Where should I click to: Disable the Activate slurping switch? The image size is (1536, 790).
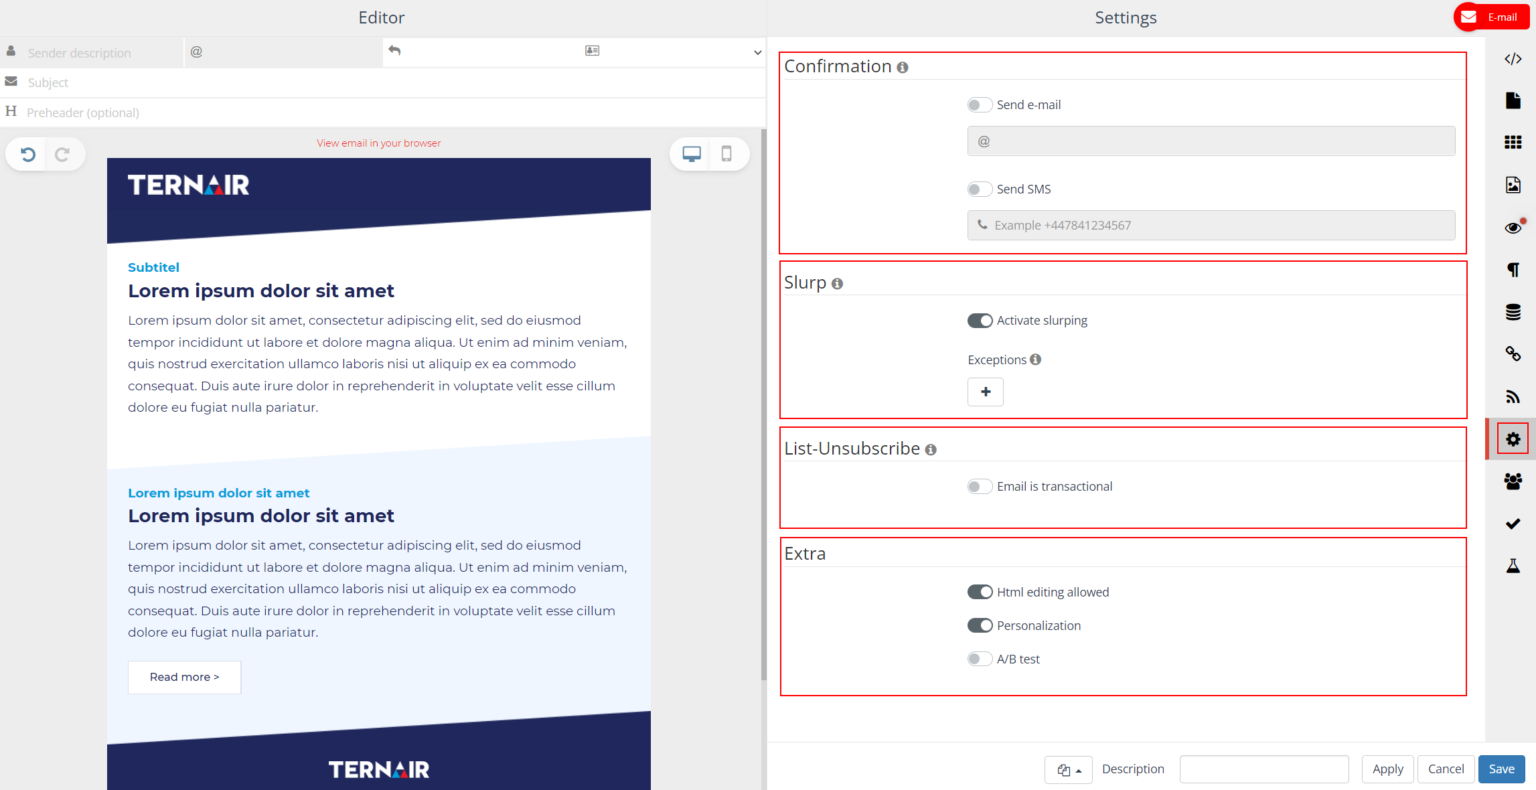pos(980,321)
